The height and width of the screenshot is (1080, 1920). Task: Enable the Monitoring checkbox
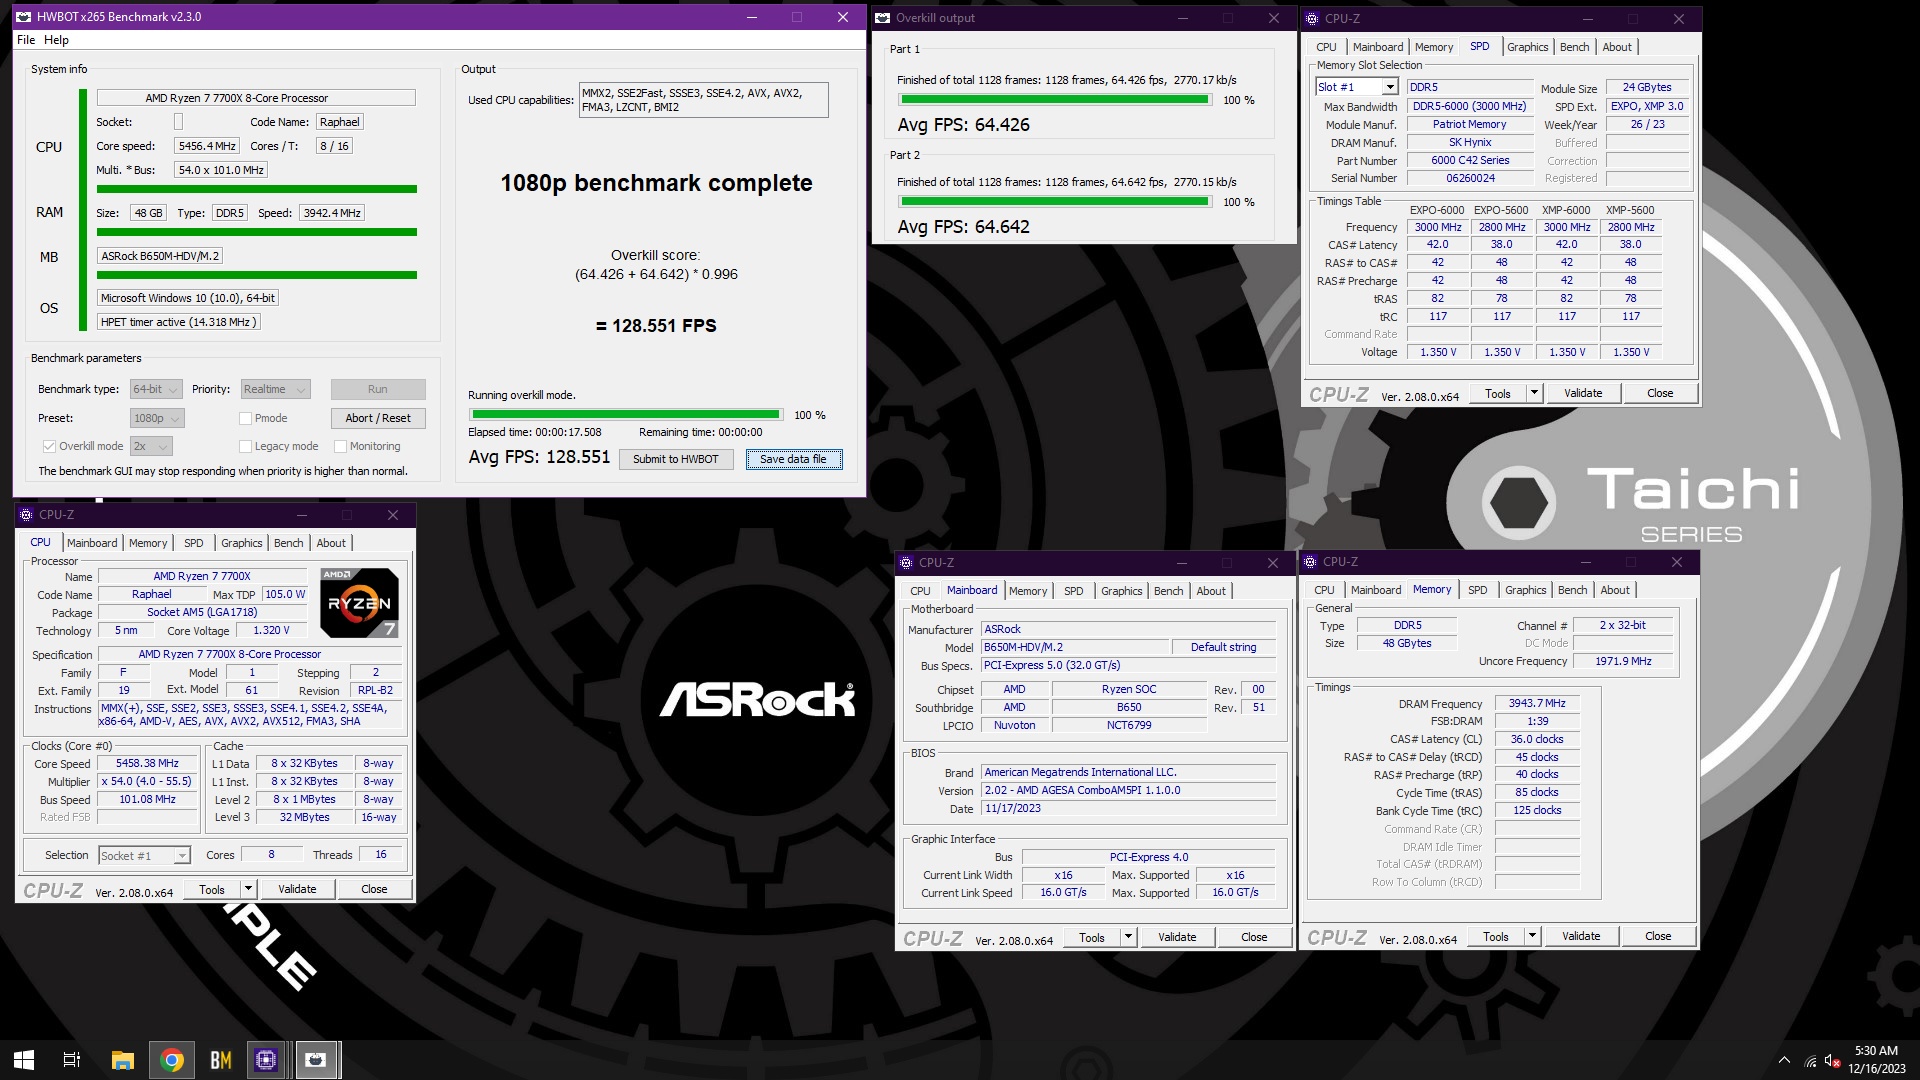click(340, 446)
